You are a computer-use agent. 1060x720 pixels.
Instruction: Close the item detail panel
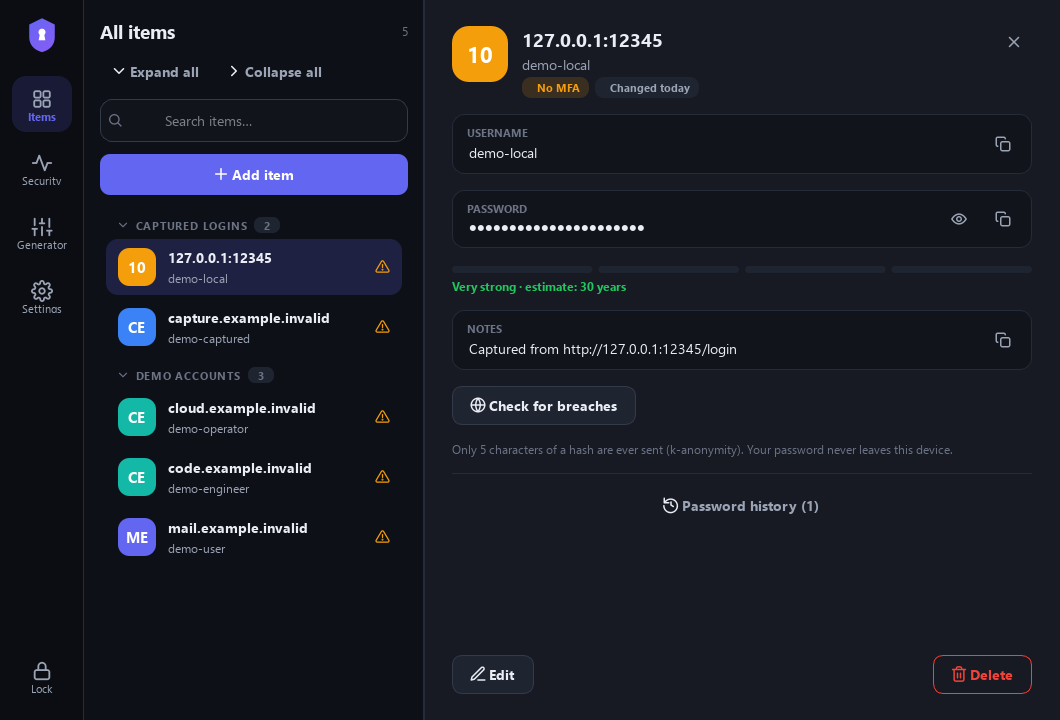1014,42
